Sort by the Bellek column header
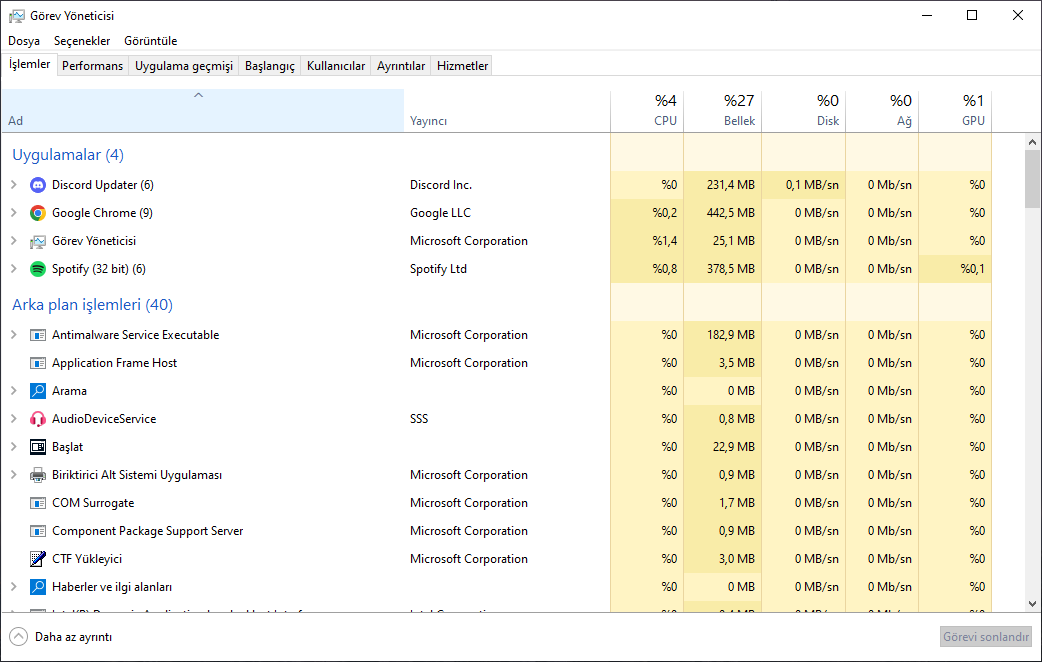 coord(722,111)
